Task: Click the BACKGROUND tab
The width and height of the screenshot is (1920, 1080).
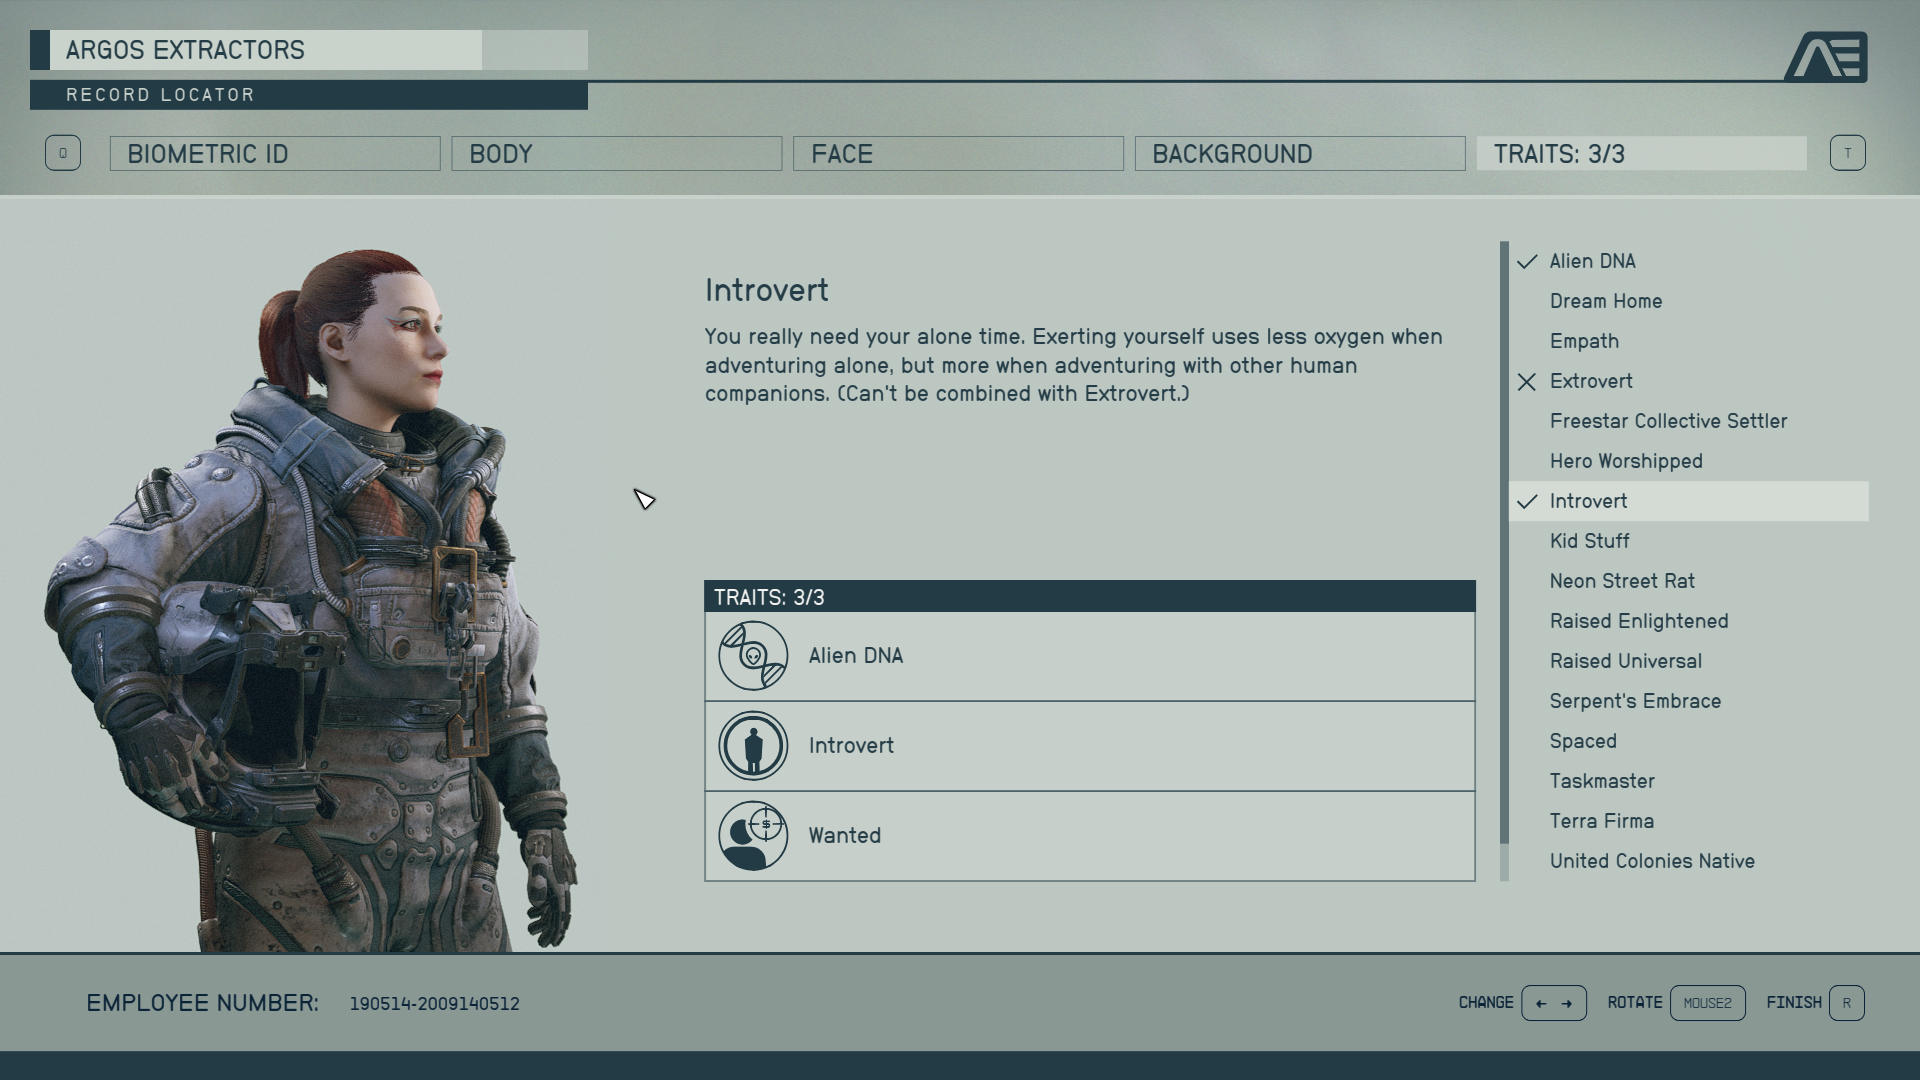Action: point(1299,153)
